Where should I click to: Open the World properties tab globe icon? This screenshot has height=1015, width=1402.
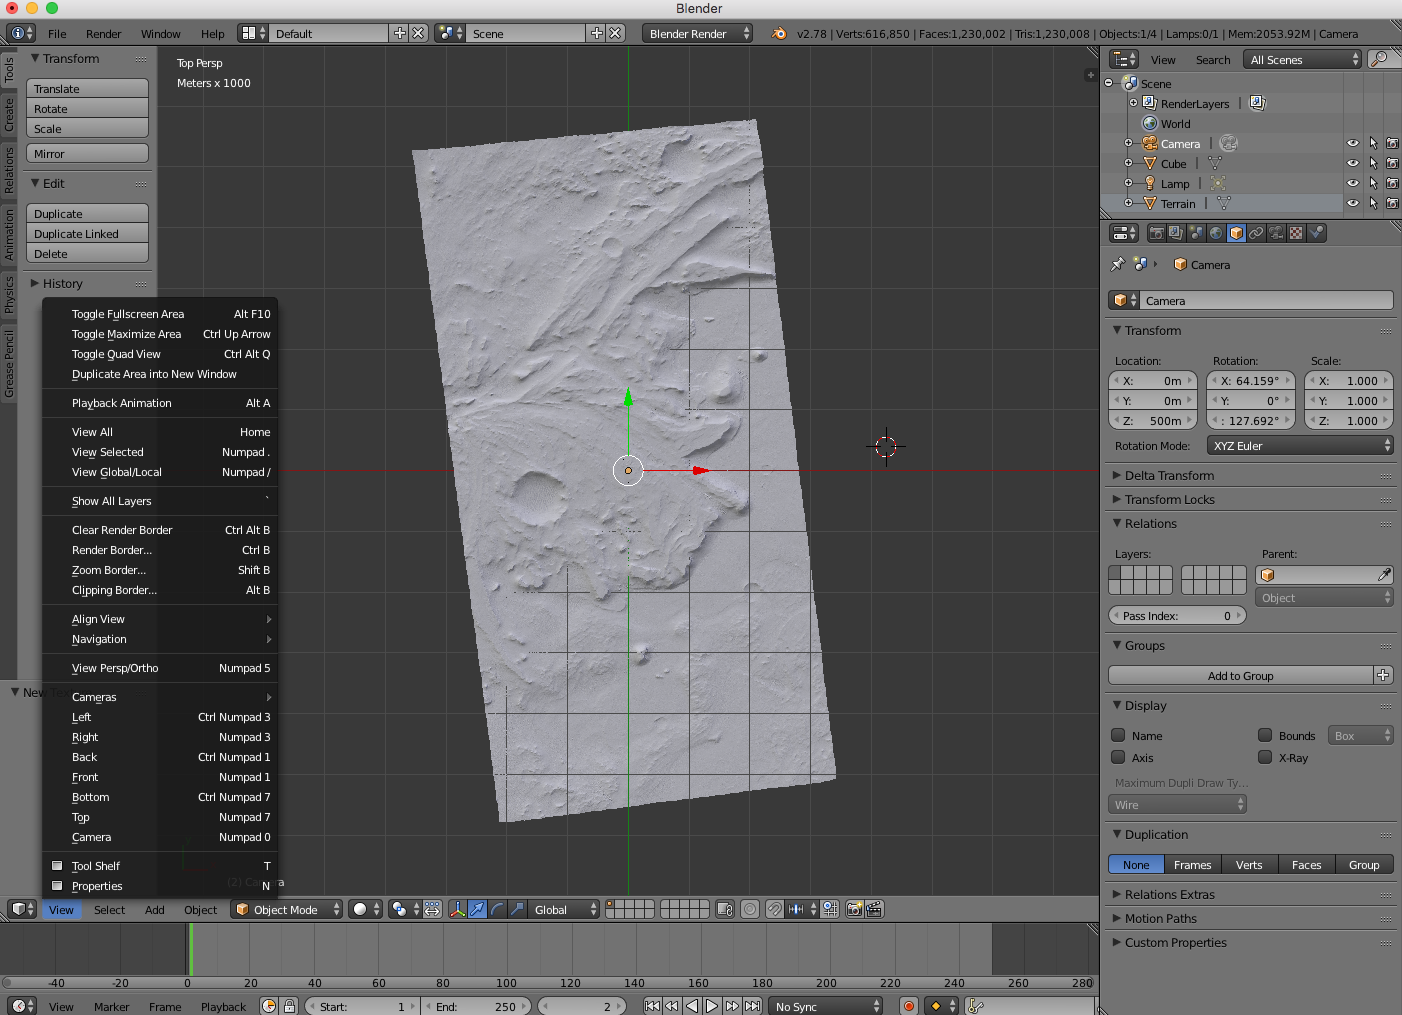1216,233
